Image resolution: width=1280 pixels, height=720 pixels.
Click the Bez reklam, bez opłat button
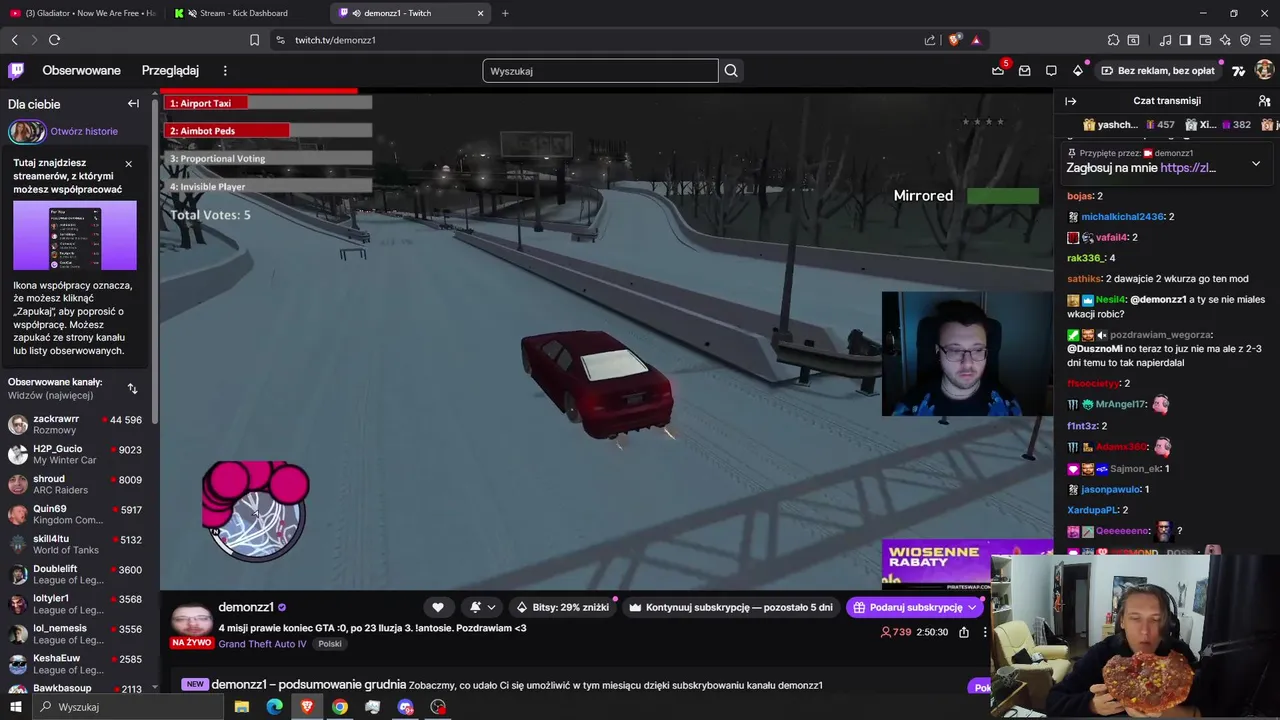coord(1157,71)
